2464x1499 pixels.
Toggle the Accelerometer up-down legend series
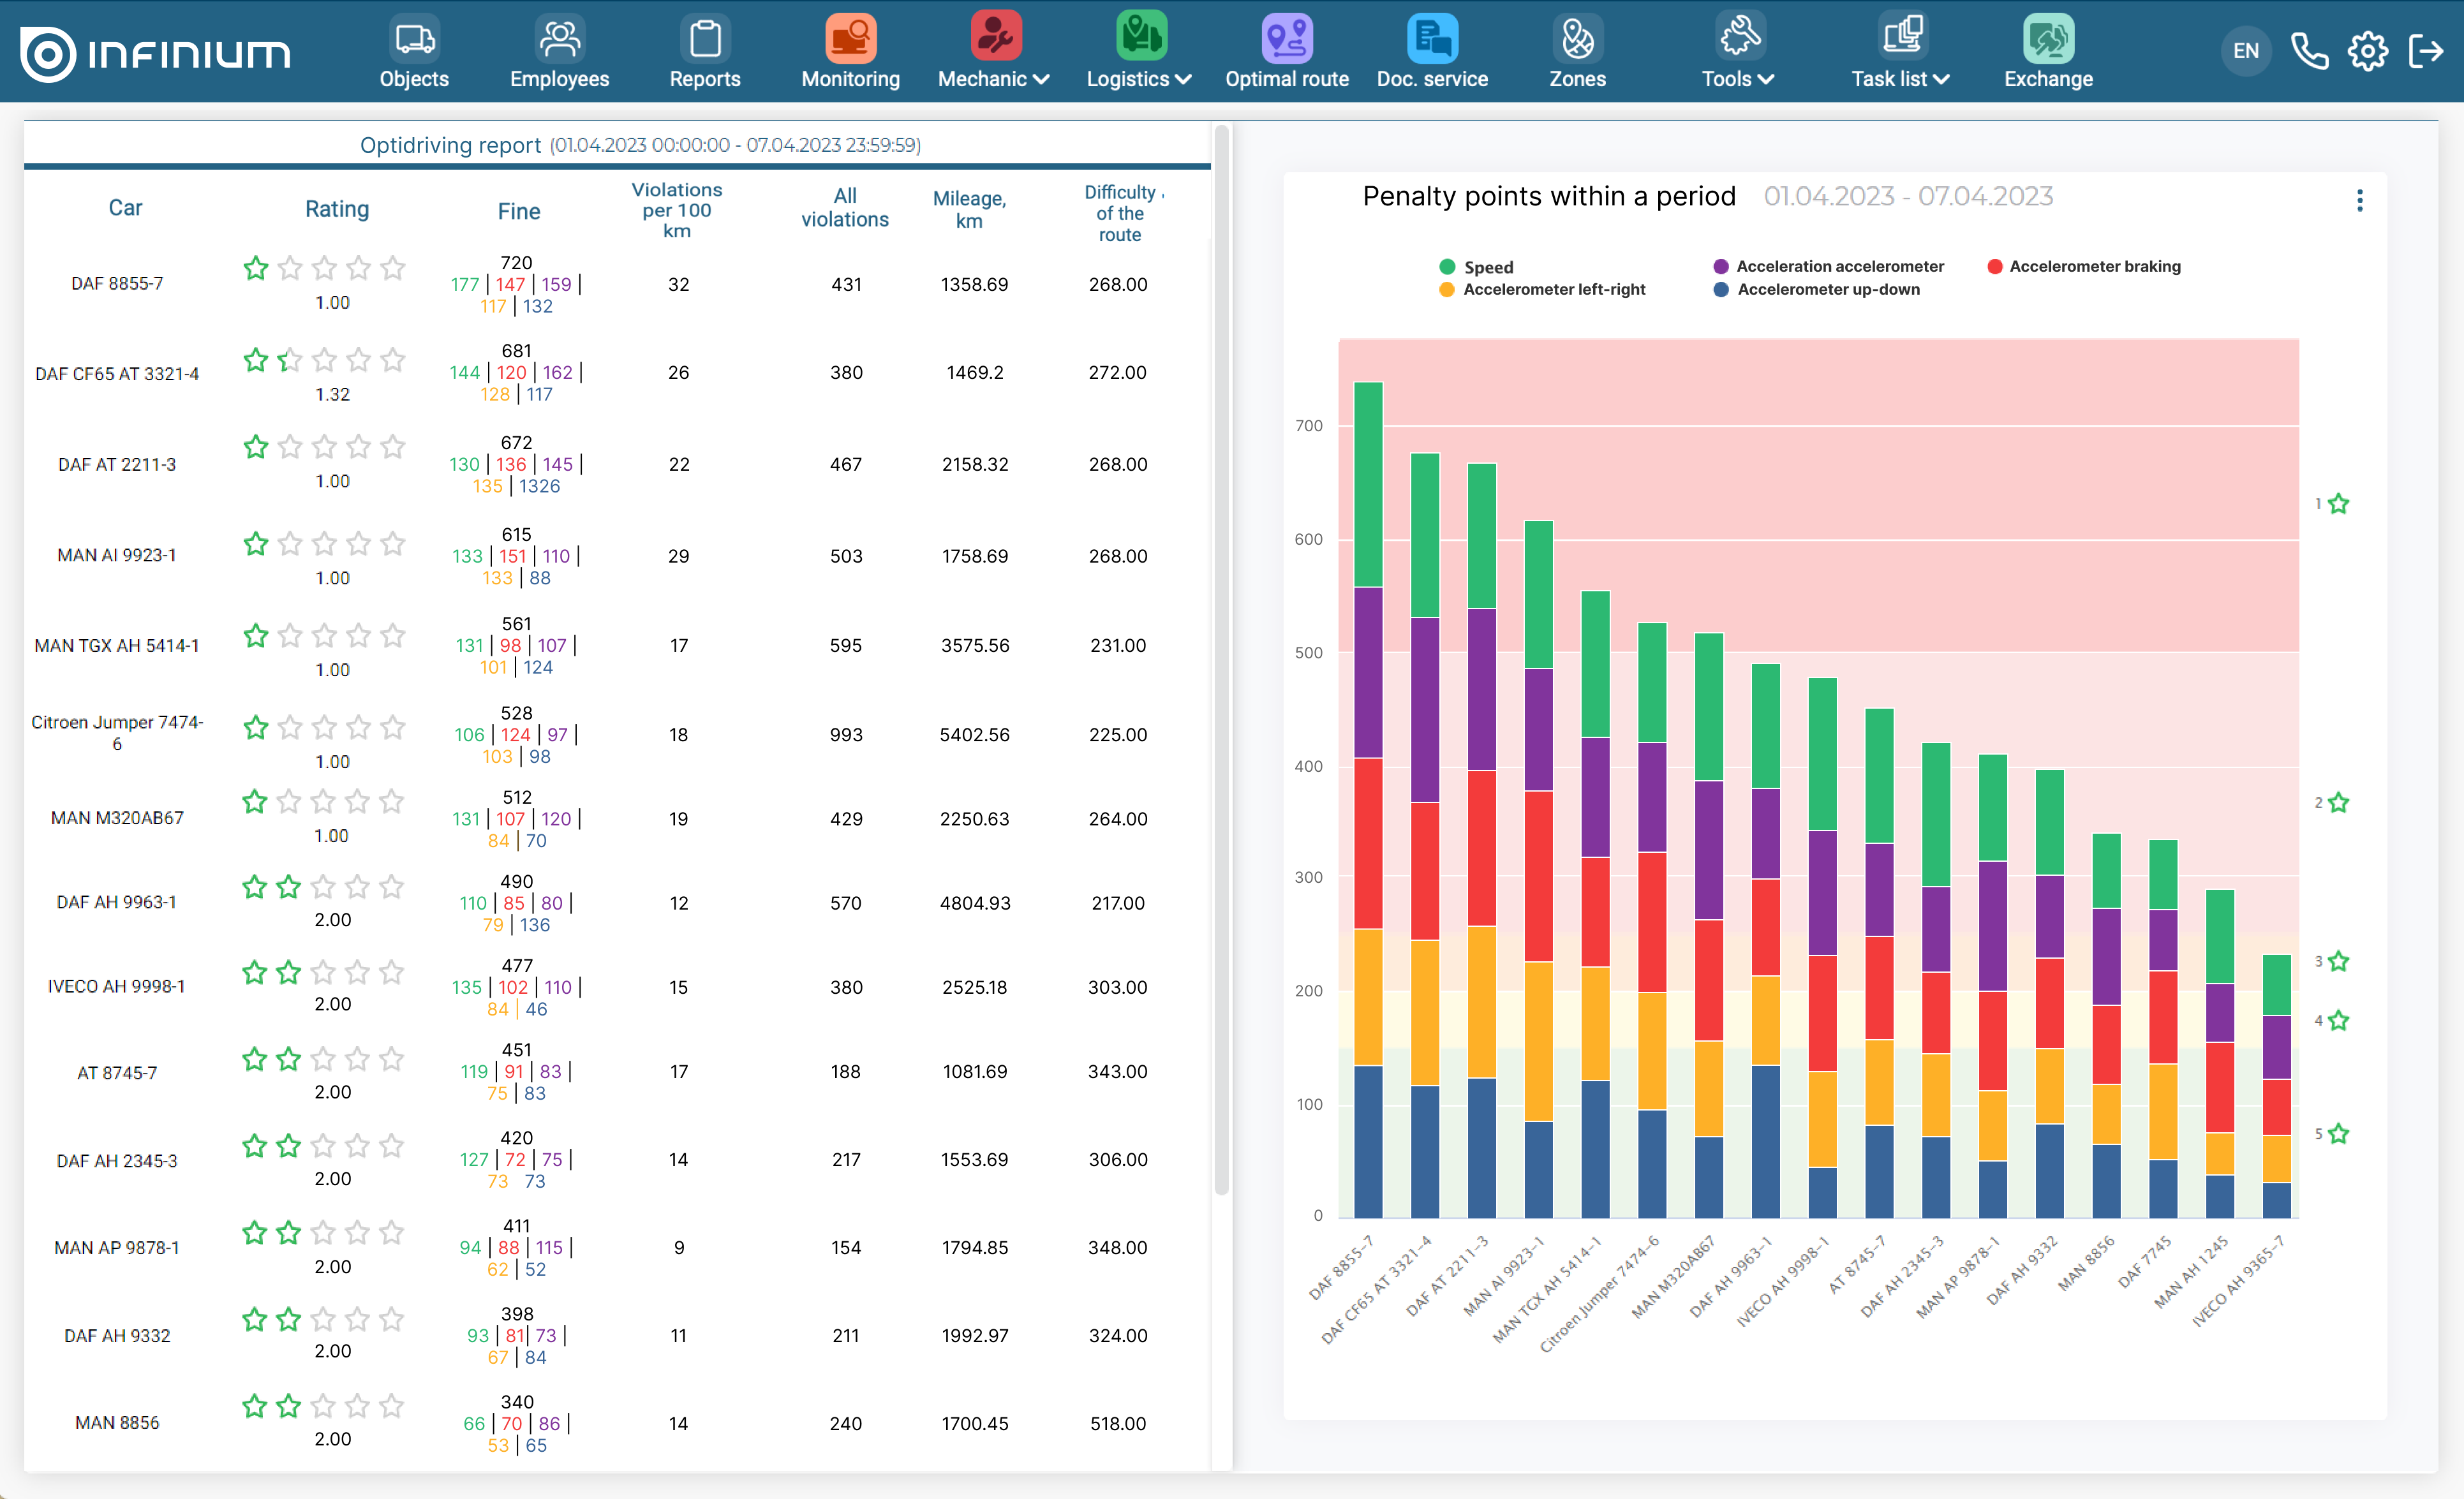(x=1816, y=289)
